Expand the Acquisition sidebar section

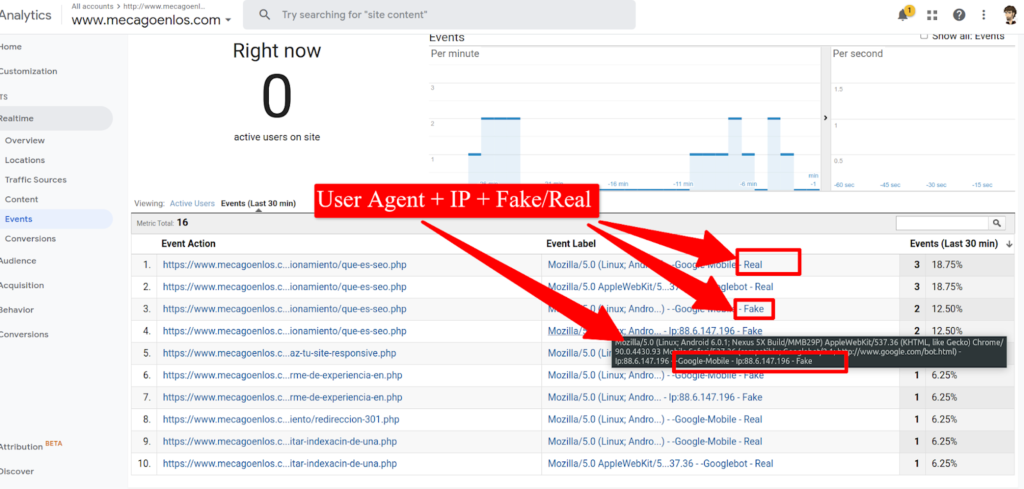click(22, 285)
